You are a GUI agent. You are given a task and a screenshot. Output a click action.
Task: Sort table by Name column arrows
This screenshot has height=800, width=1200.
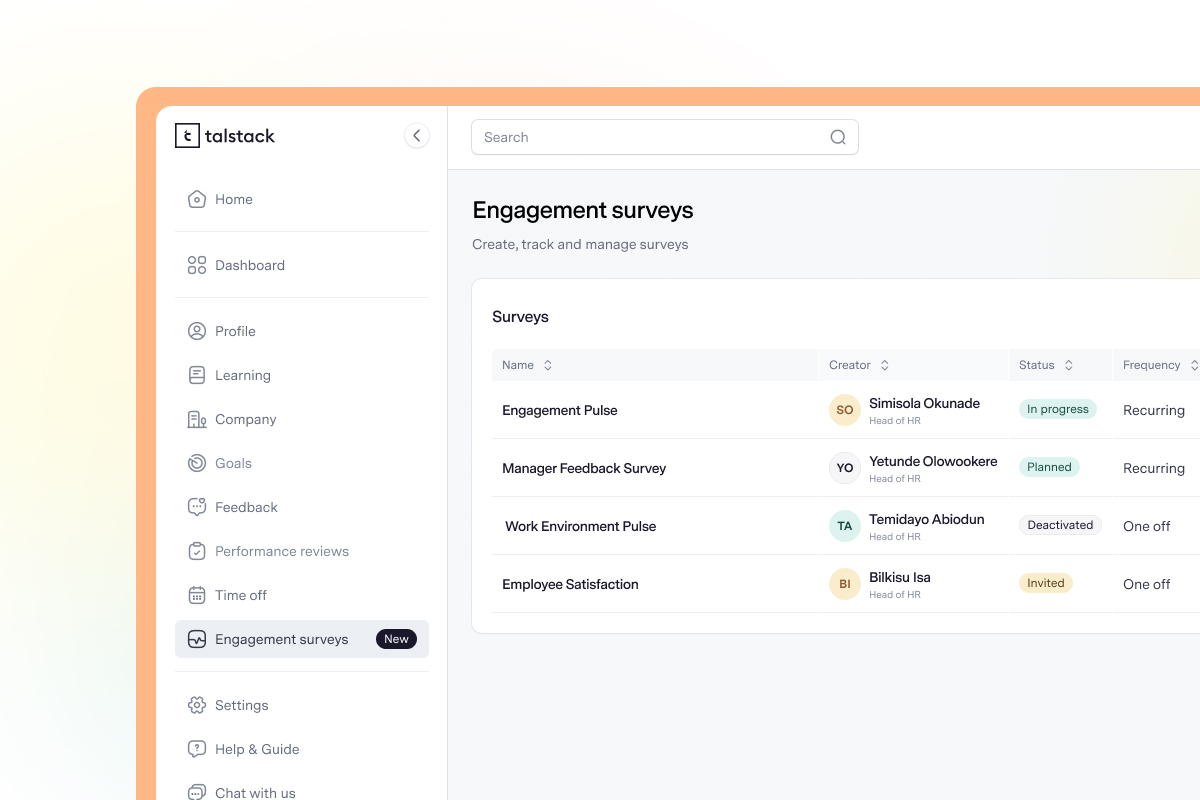[547, 365]
